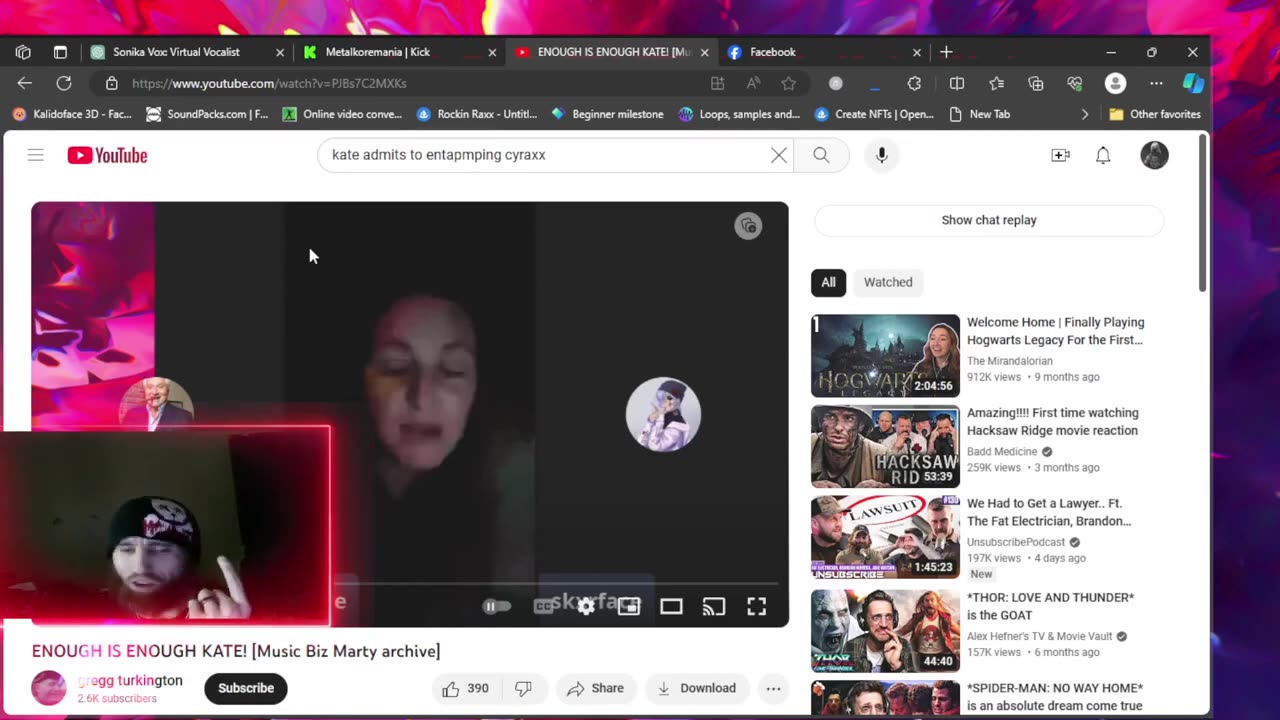
Task: Toggle closed captions in player
Action: tap(543, 606)
